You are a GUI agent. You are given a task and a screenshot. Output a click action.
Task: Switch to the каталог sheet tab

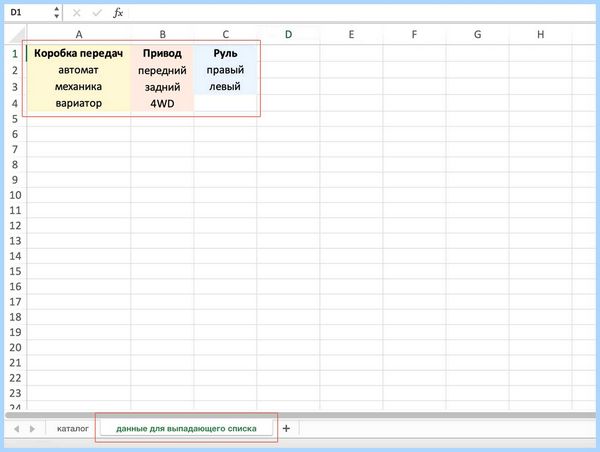(73, 429)
